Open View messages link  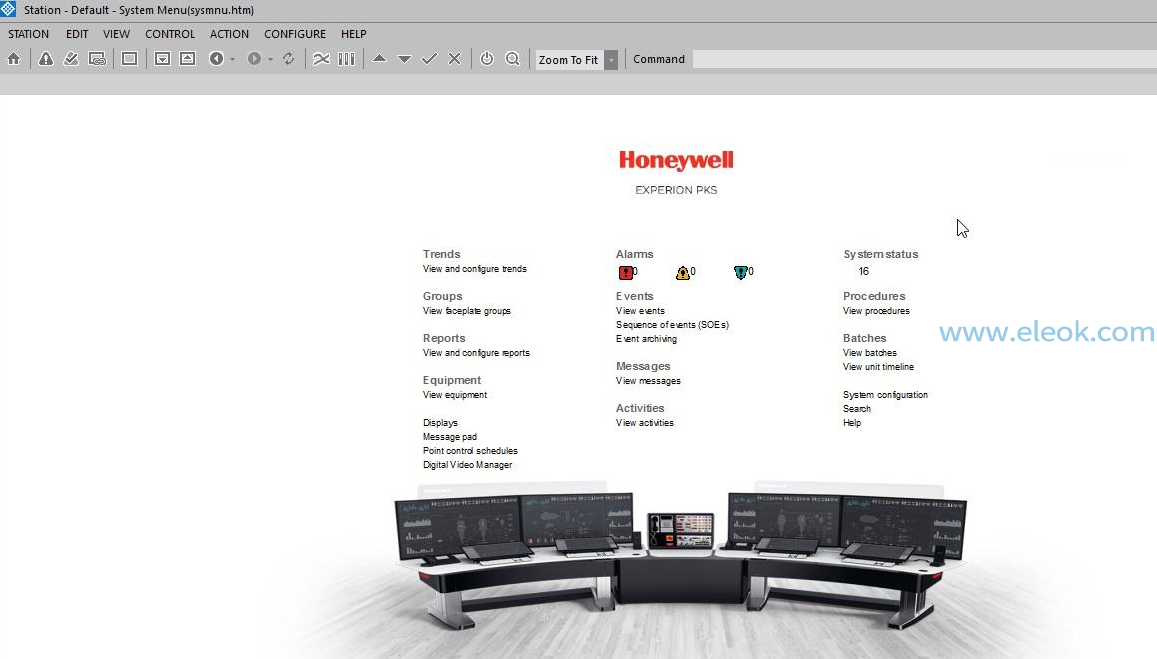[x=648, y=382]
